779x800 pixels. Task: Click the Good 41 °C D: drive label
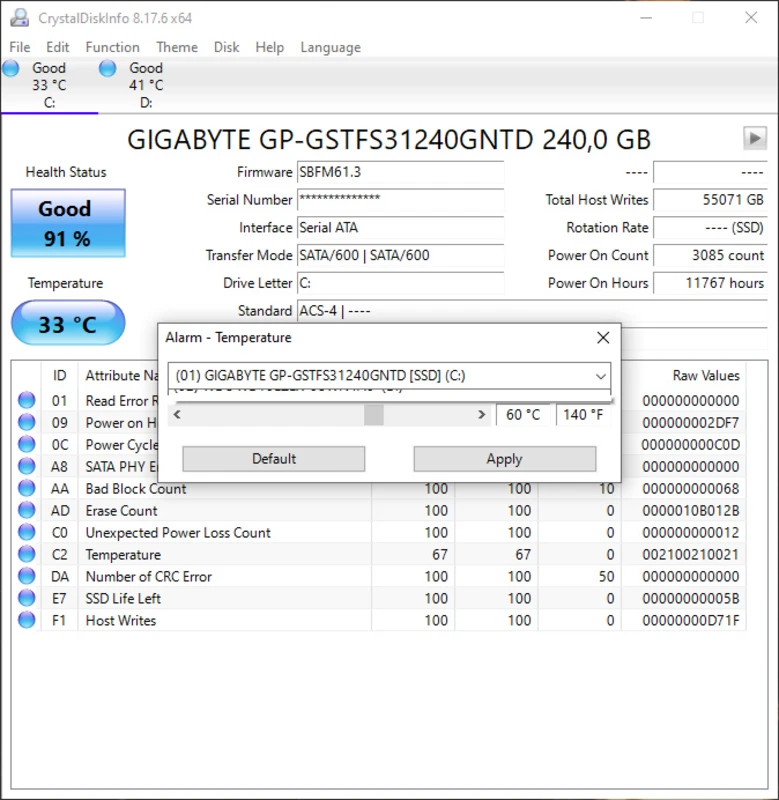pos(146,85)
